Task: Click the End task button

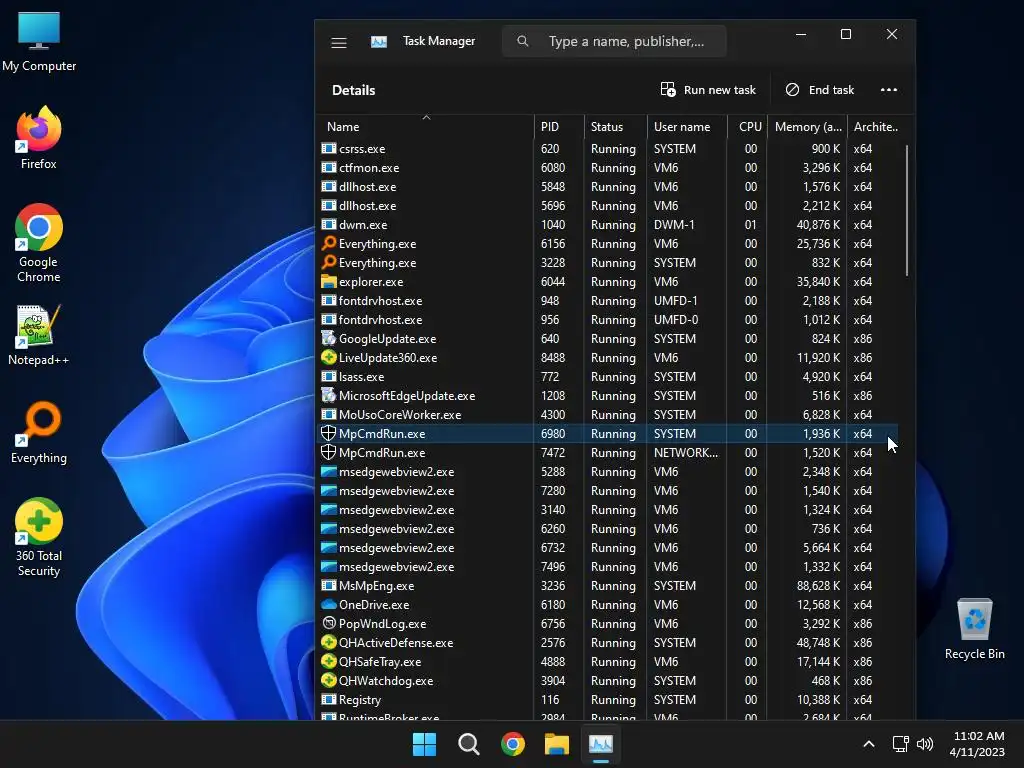Action: tap(819, 90)
